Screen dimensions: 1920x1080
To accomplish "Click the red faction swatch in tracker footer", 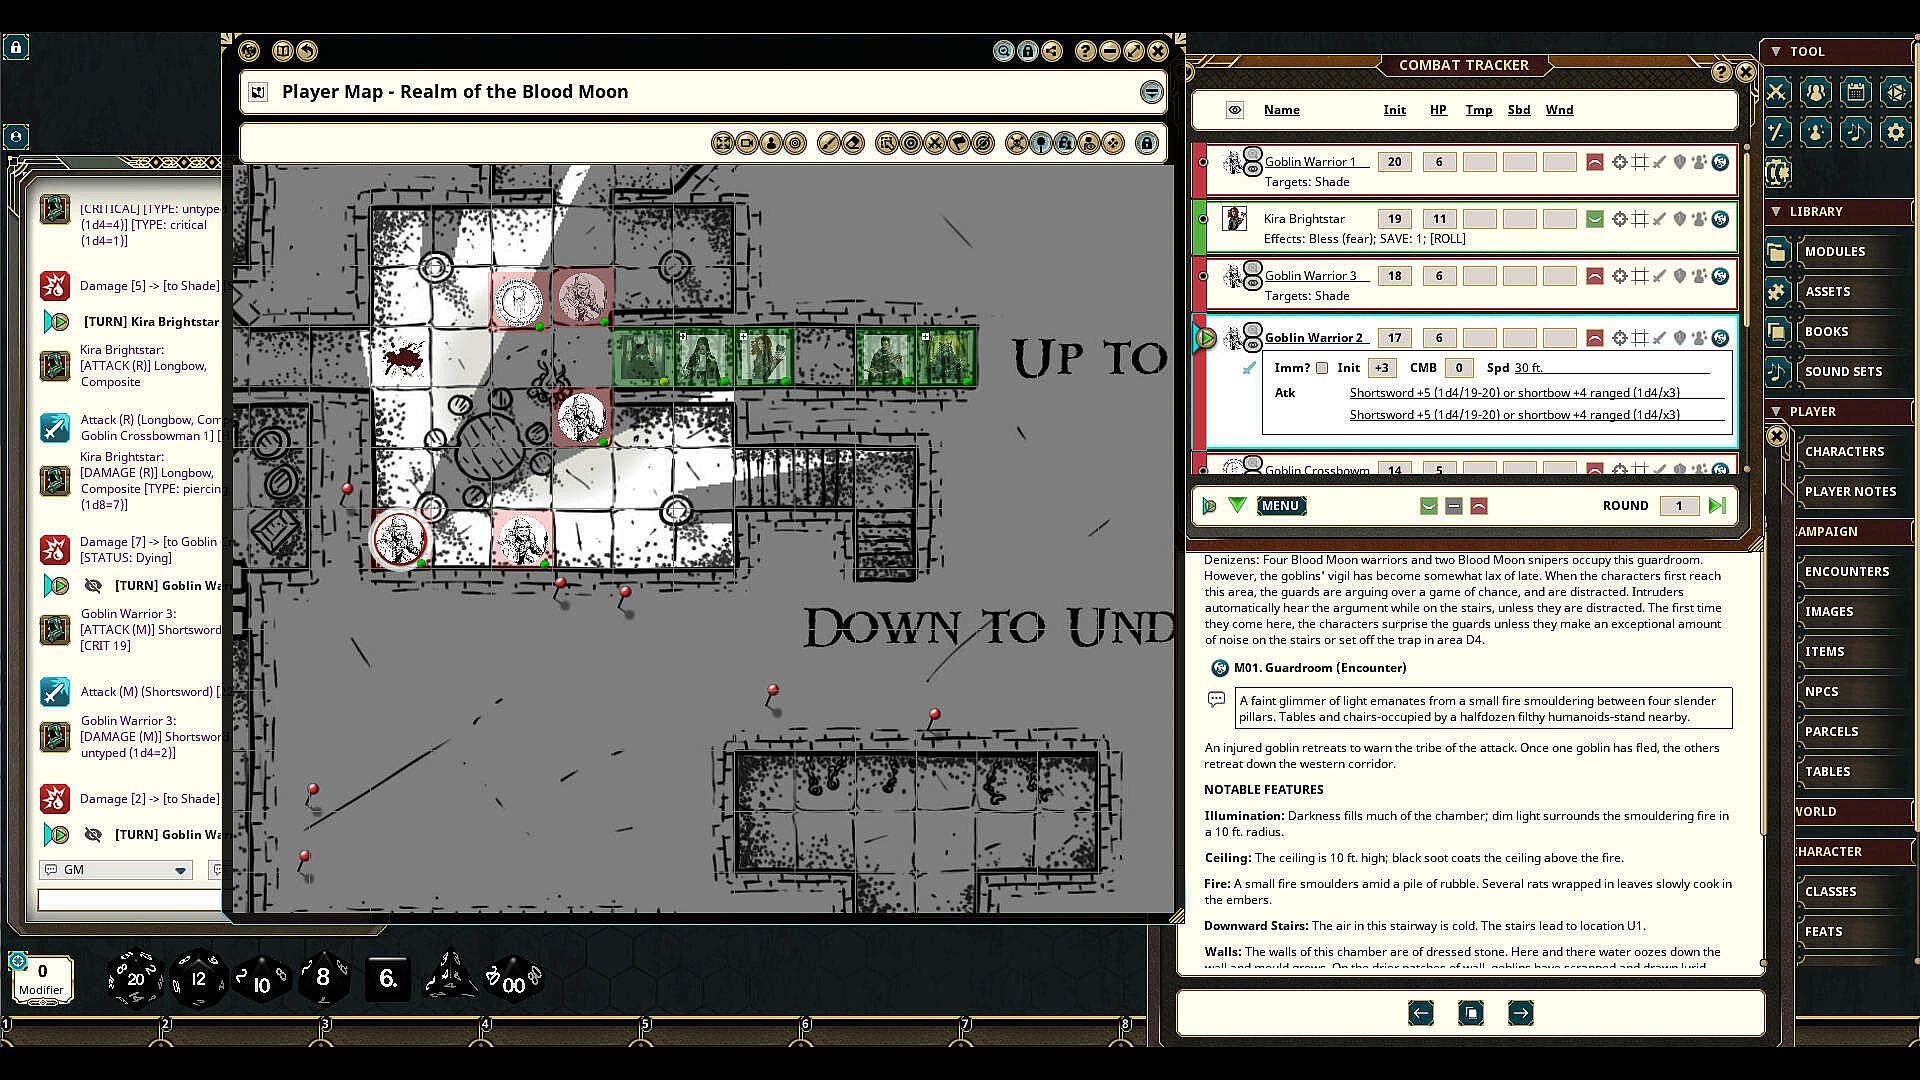I will coord(1479,507).
